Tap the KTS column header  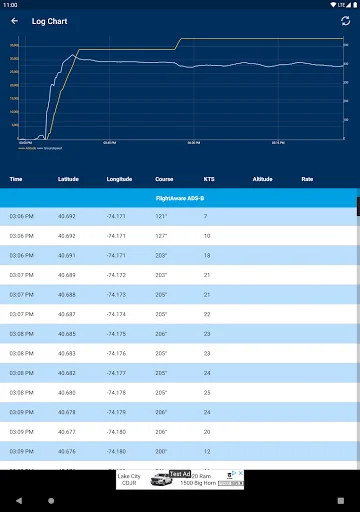coord(209,179)
